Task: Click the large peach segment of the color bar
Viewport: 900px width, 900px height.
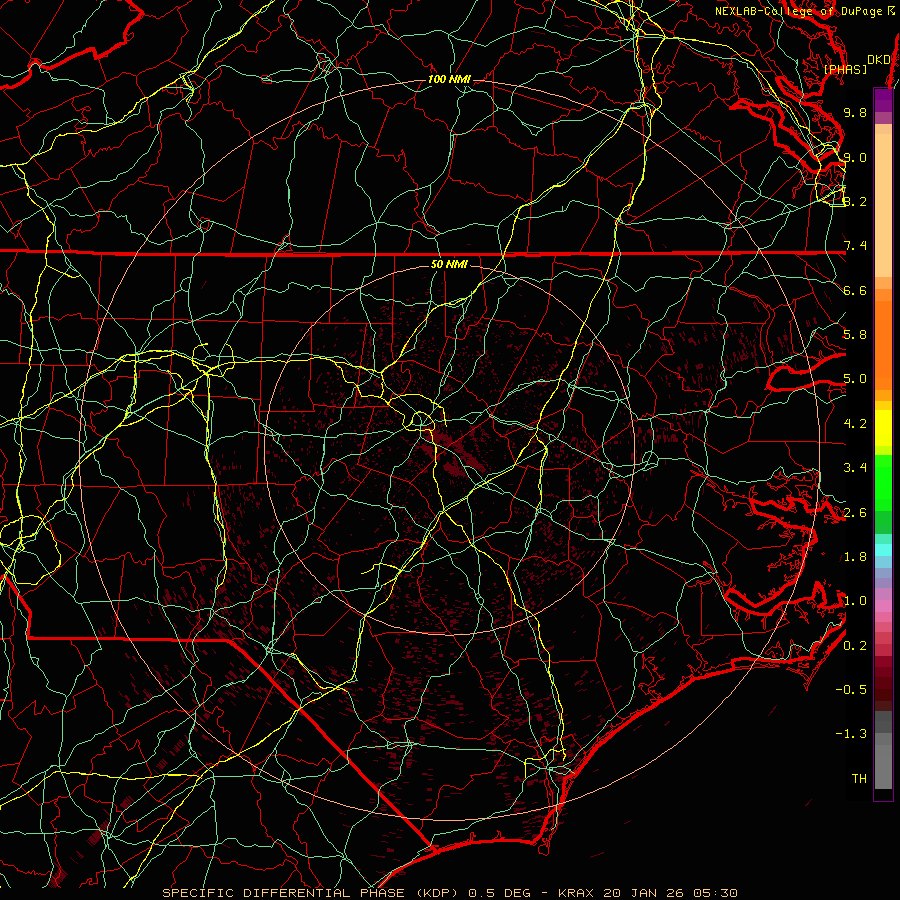Action: click(883, 205)
